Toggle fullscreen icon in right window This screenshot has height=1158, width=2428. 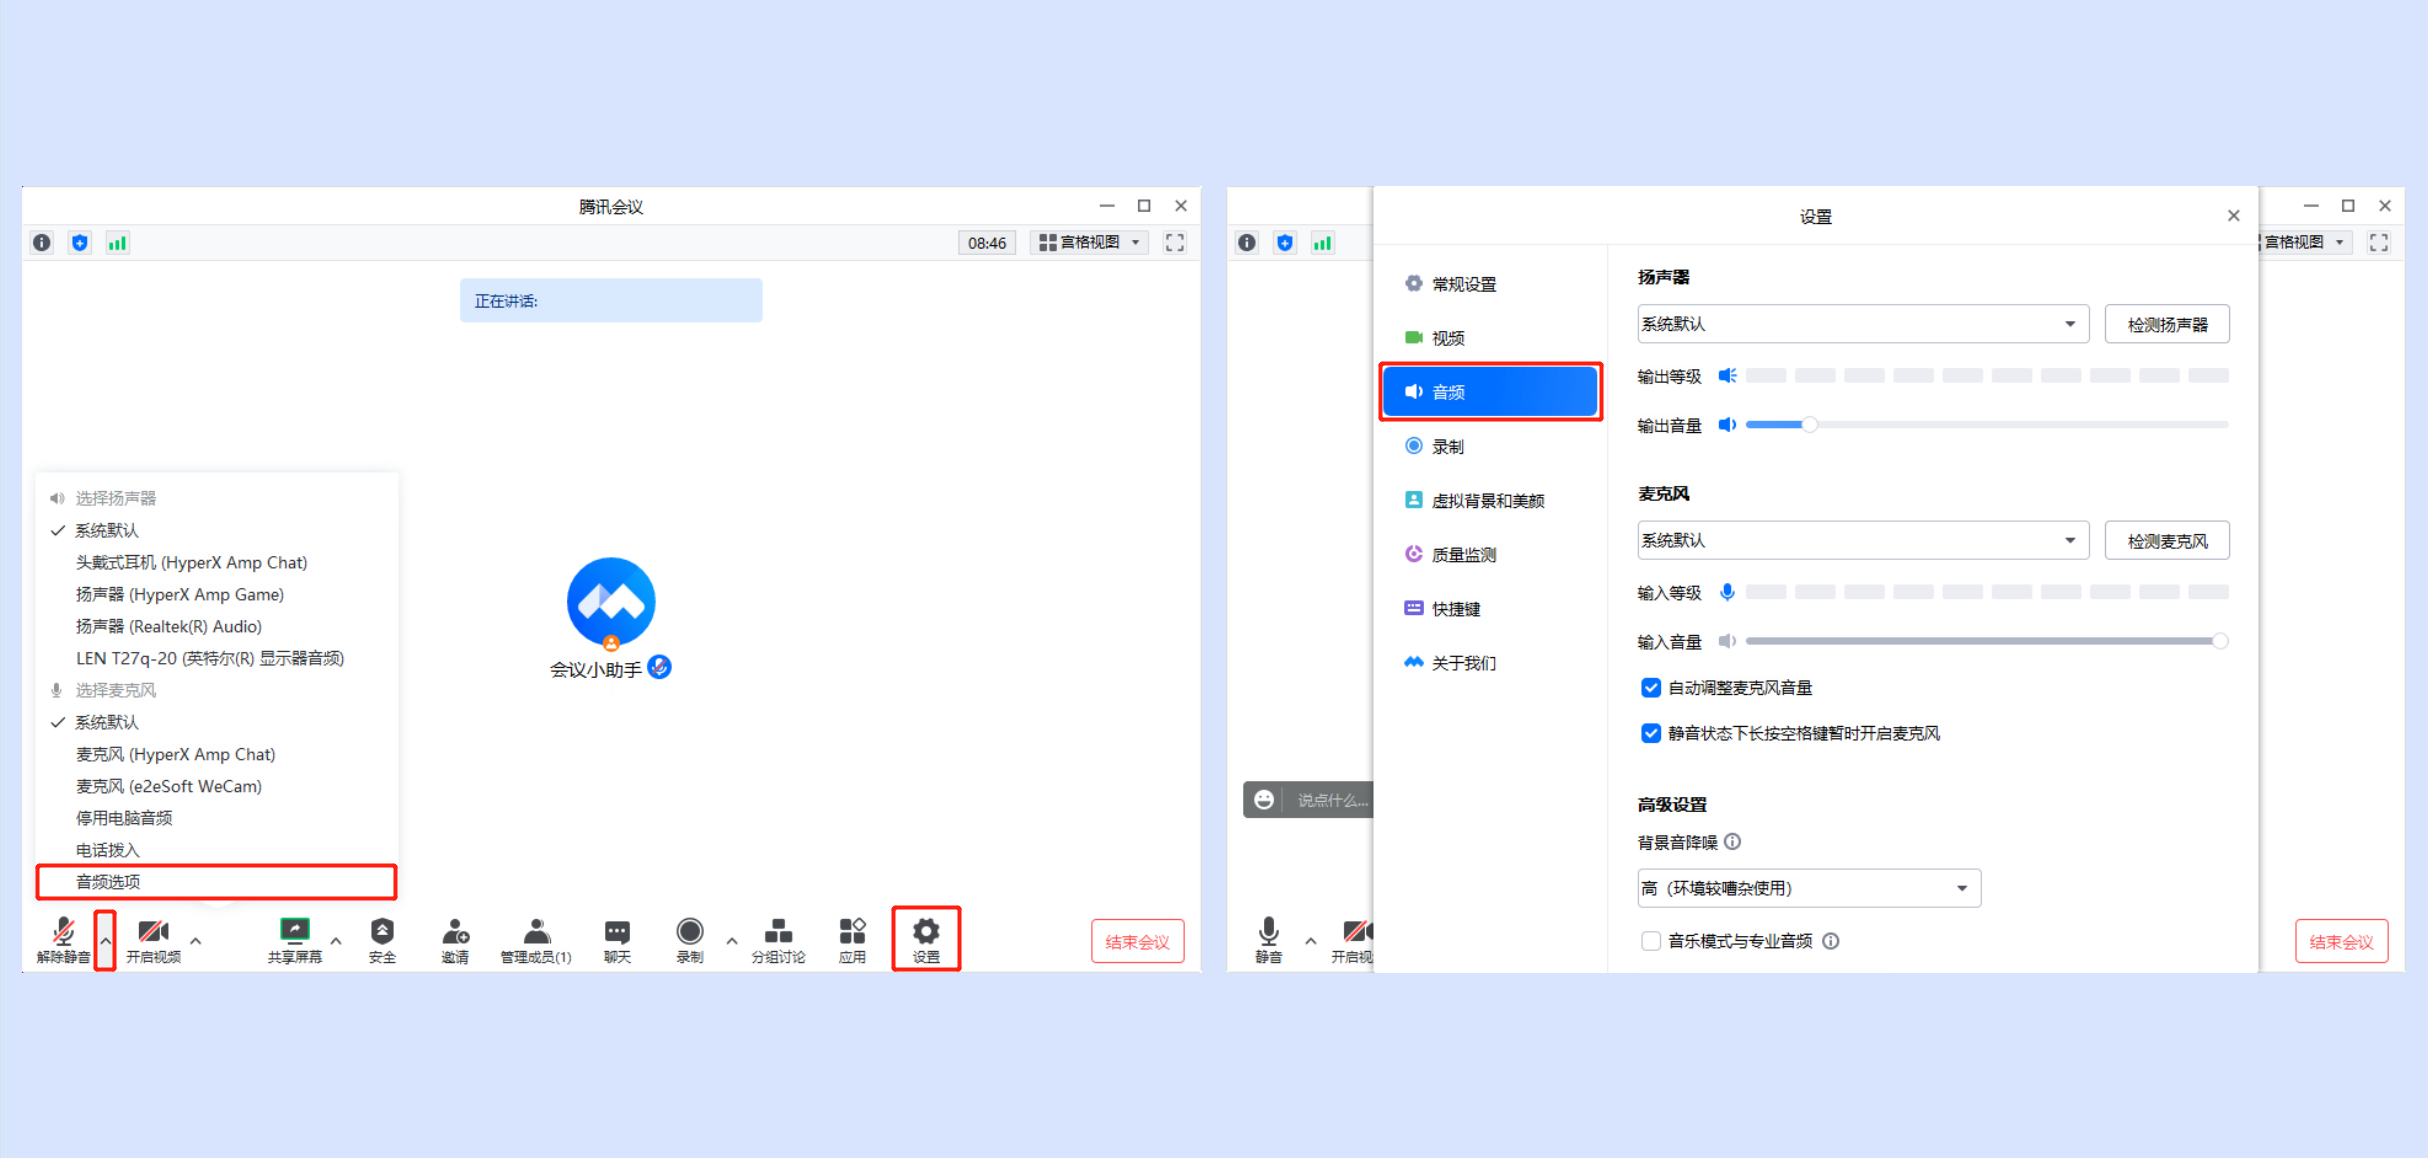(2379, 242)
